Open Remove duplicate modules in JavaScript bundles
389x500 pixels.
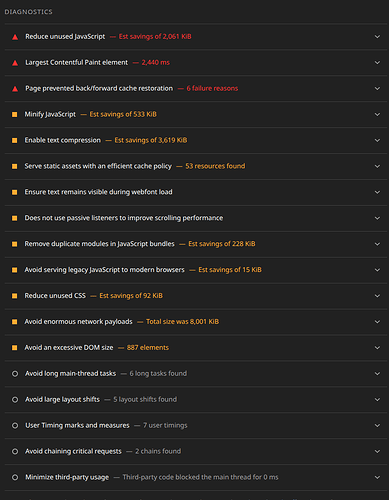tap(196, 244)
